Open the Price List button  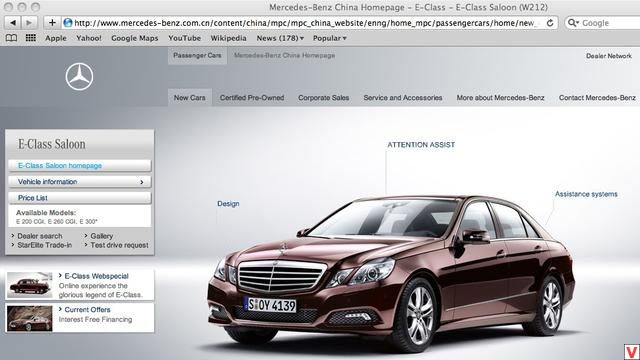80,198
